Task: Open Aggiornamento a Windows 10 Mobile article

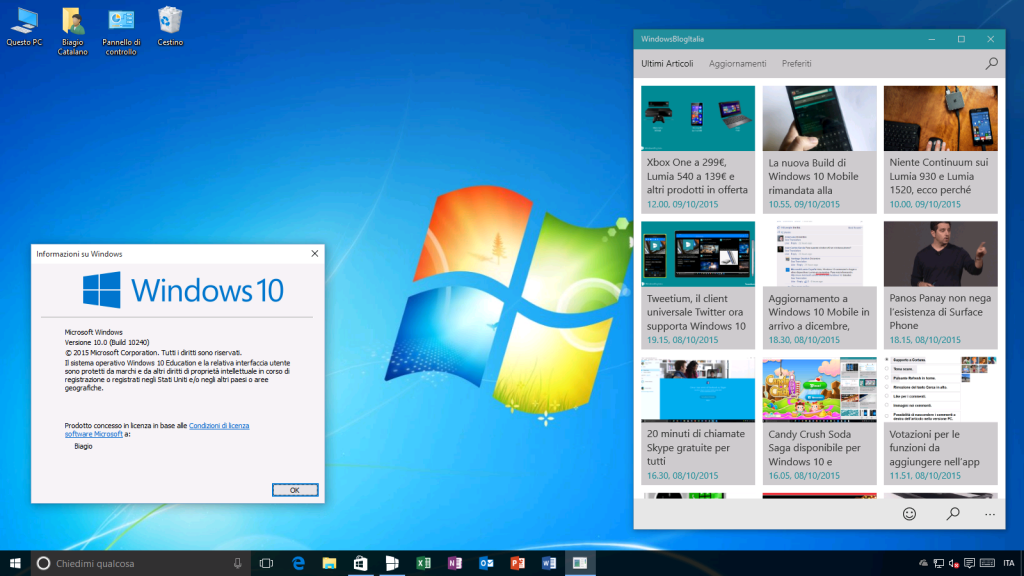Action: click(820, 285)
